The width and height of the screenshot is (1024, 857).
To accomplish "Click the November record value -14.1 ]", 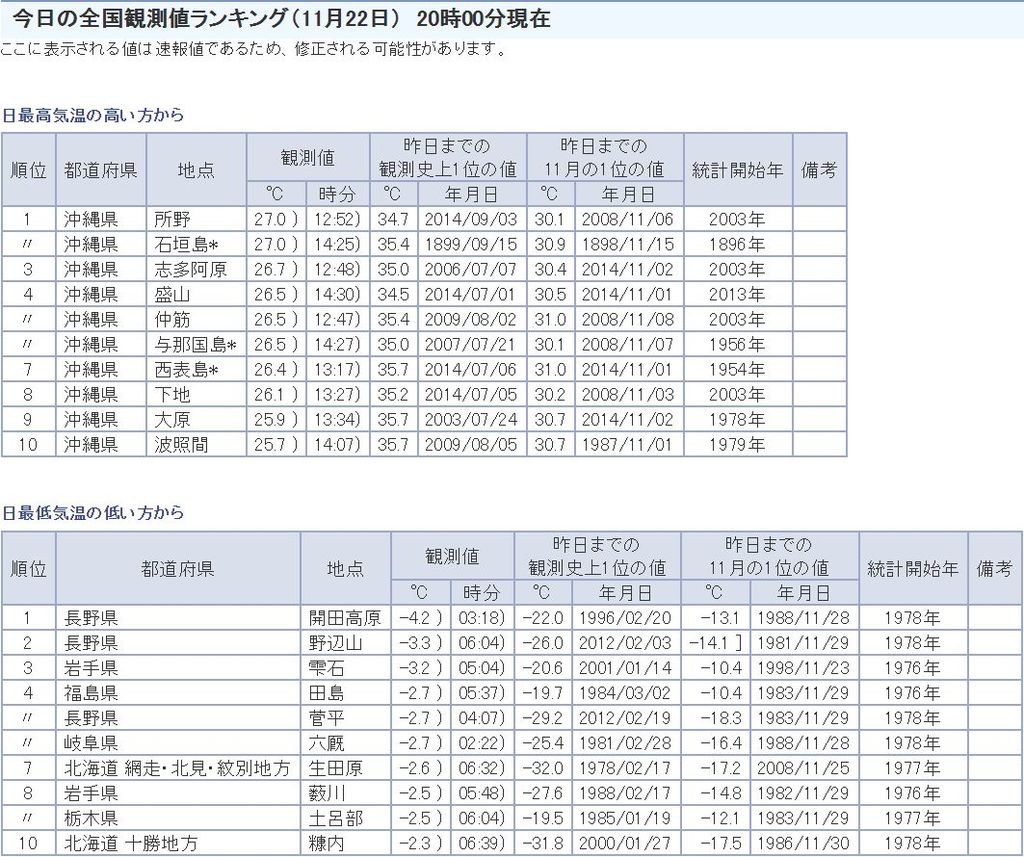I will [x=716, y=643].
